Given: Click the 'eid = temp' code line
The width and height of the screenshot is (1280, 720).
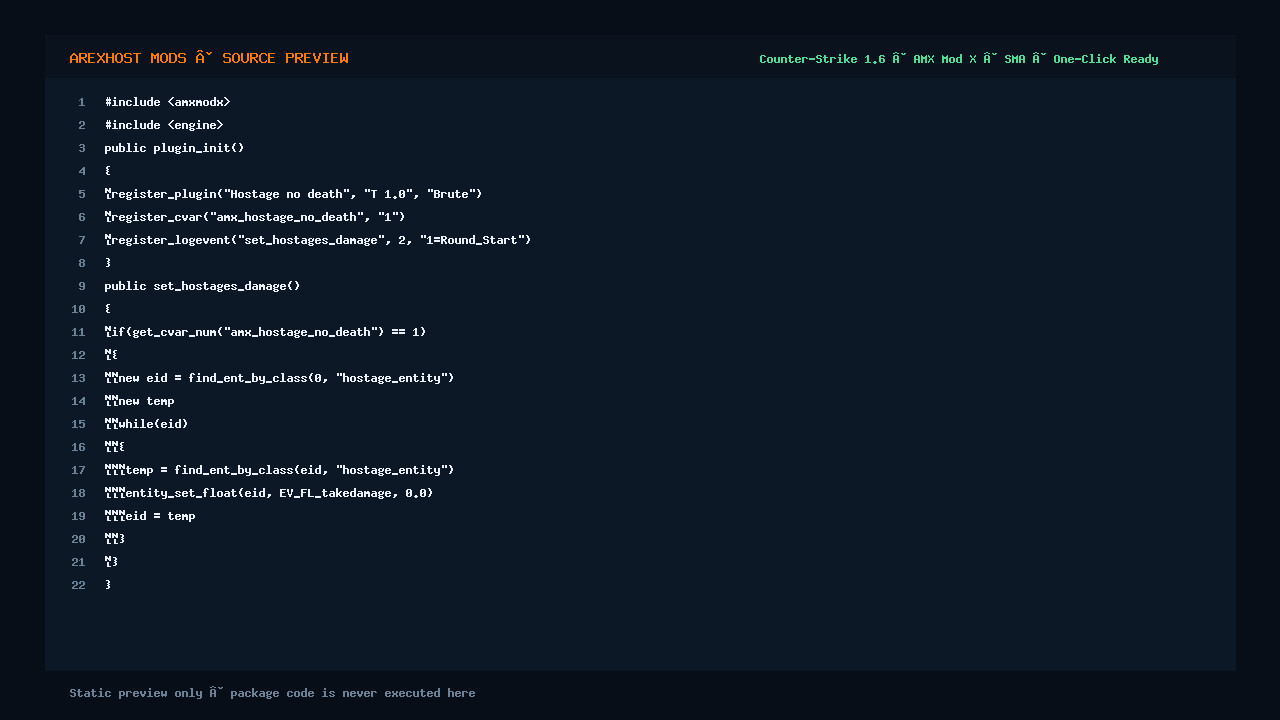Looking at the screenshot, I should pos(150,516).
